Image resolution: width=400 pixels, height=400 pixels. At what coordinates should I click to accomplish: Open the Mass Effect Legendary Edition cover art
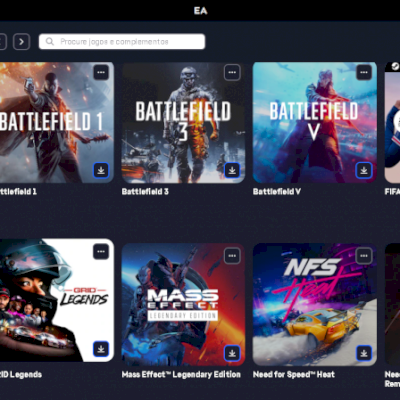pos(183,304)
